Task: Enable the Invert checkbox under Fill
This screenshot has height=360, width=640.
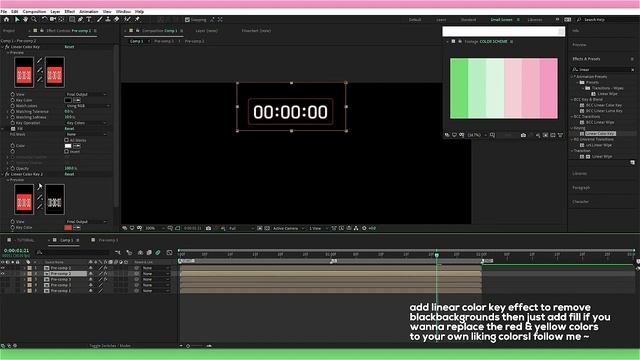Action: (67, 151)
